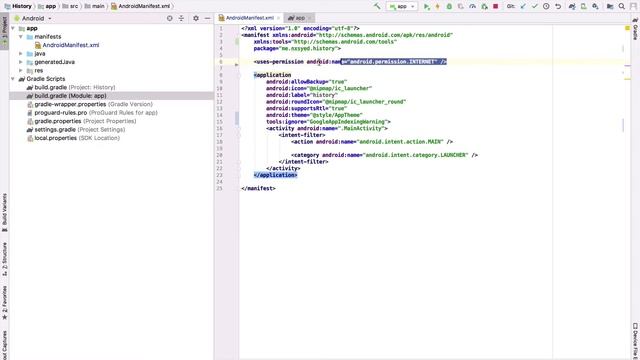Viewport: 640px width, 360px height.
Task: Expand the res folder arrow
Action: 21,71
